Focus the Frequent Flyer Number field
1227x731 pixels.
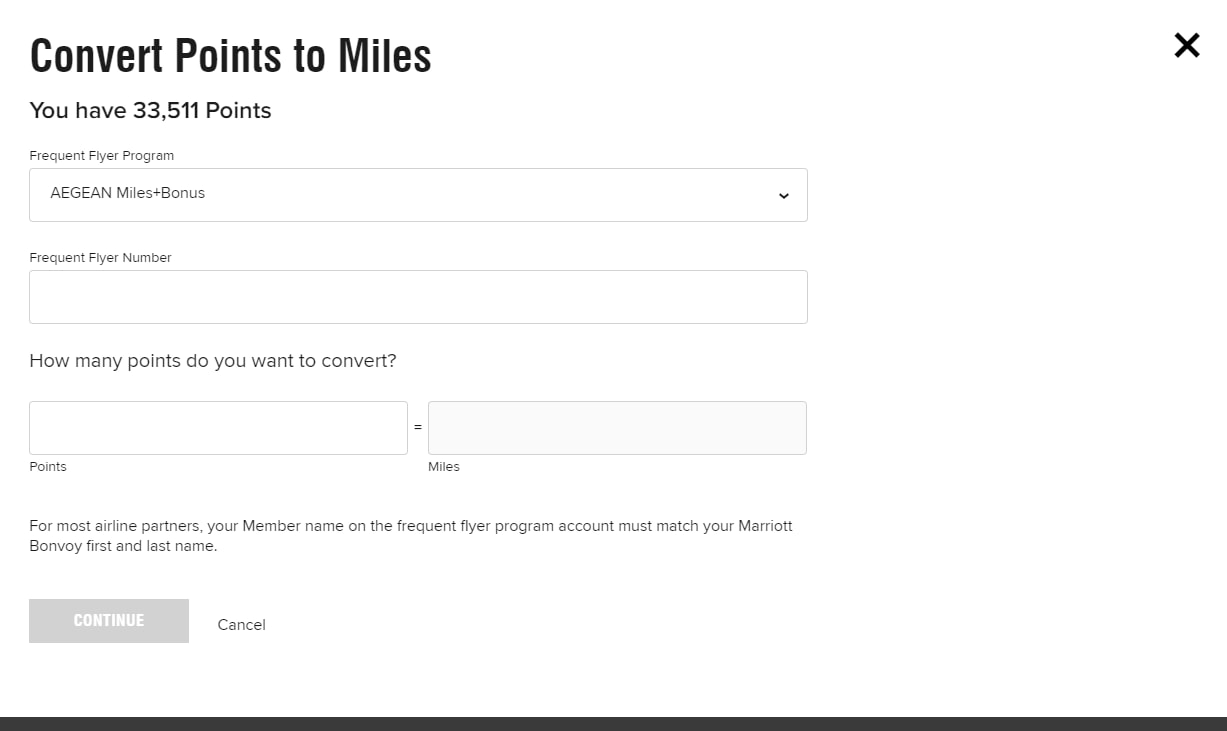point(418,297)
